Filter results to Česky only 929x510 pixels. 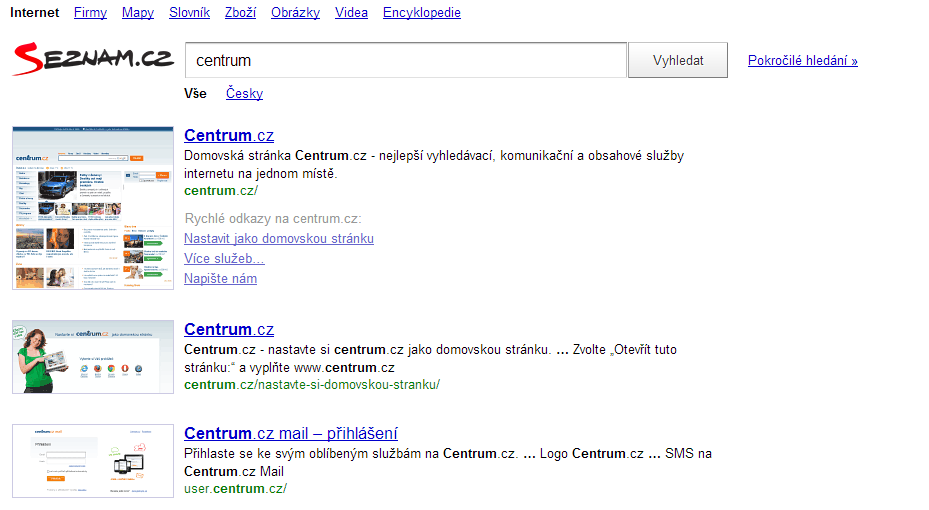pos(244,94)
